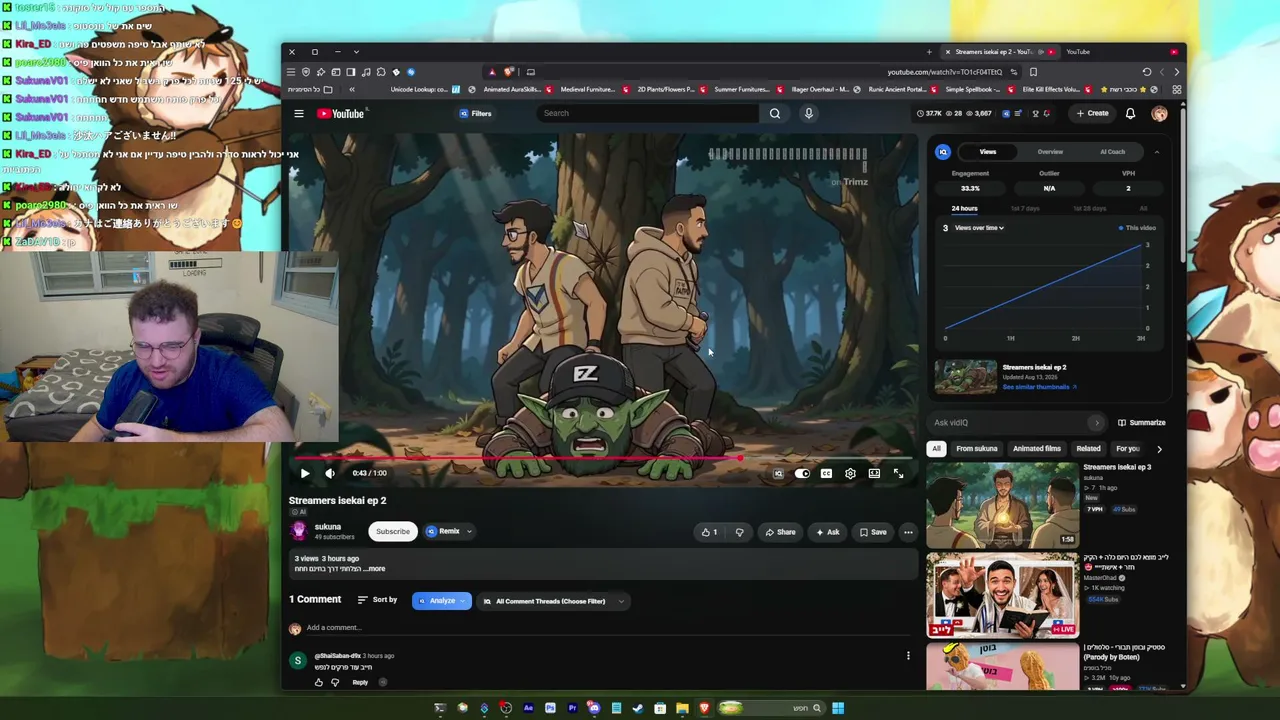Bookmark this page in the address bar
This screenshot has width=1280, height=720.
point(1033,72)
